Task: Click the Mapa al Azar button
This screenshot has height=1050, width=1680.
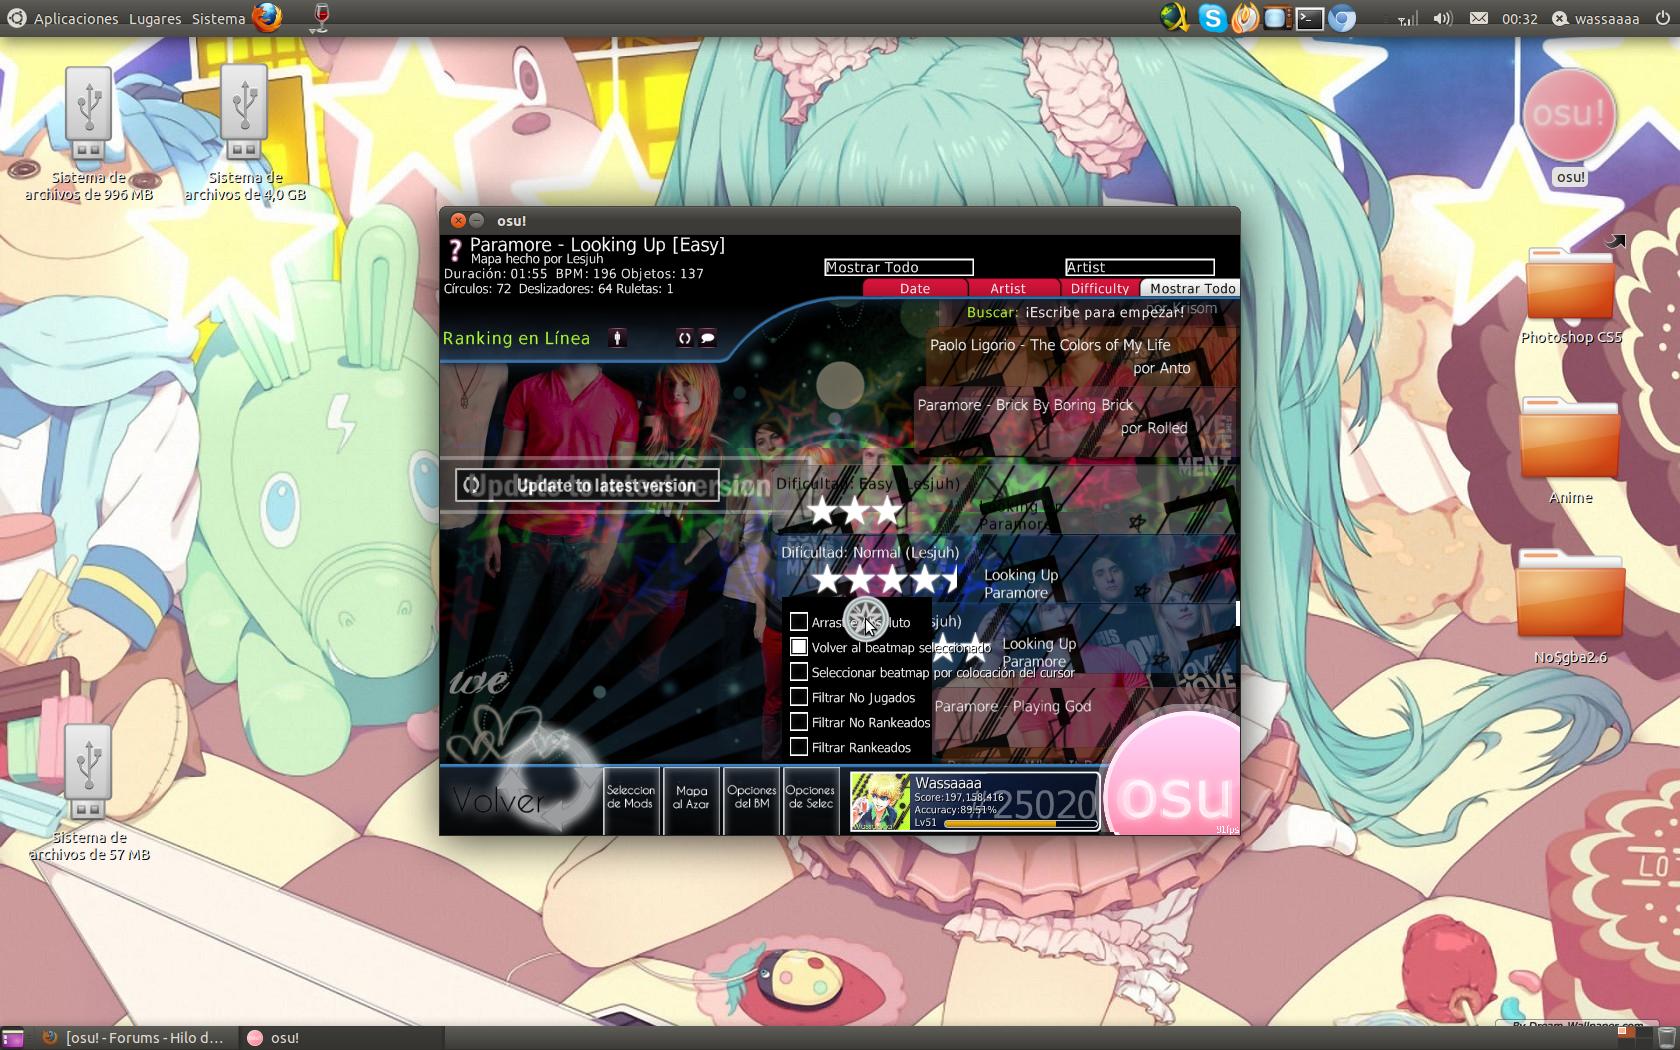Action: [691, 799]
